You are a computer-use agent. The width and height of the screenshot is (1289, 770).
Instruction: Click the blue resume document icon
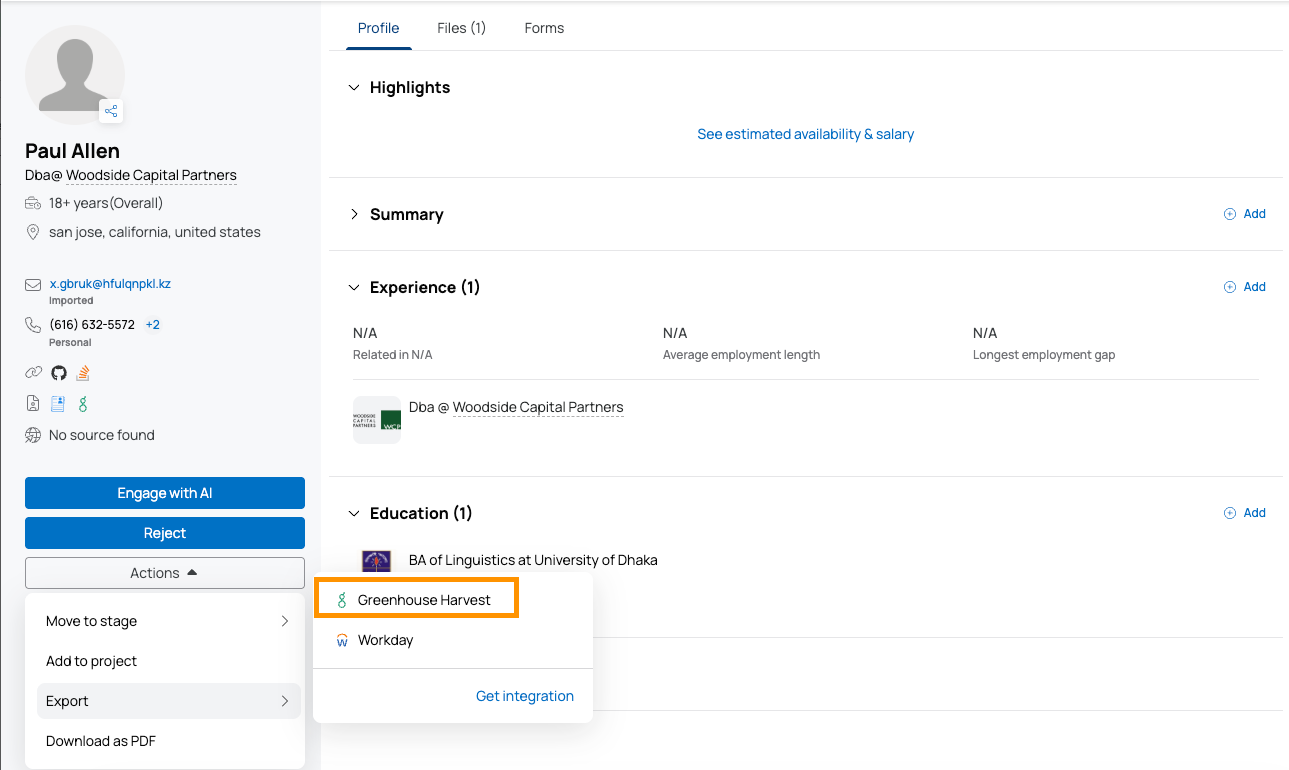(x=58, y=404)
